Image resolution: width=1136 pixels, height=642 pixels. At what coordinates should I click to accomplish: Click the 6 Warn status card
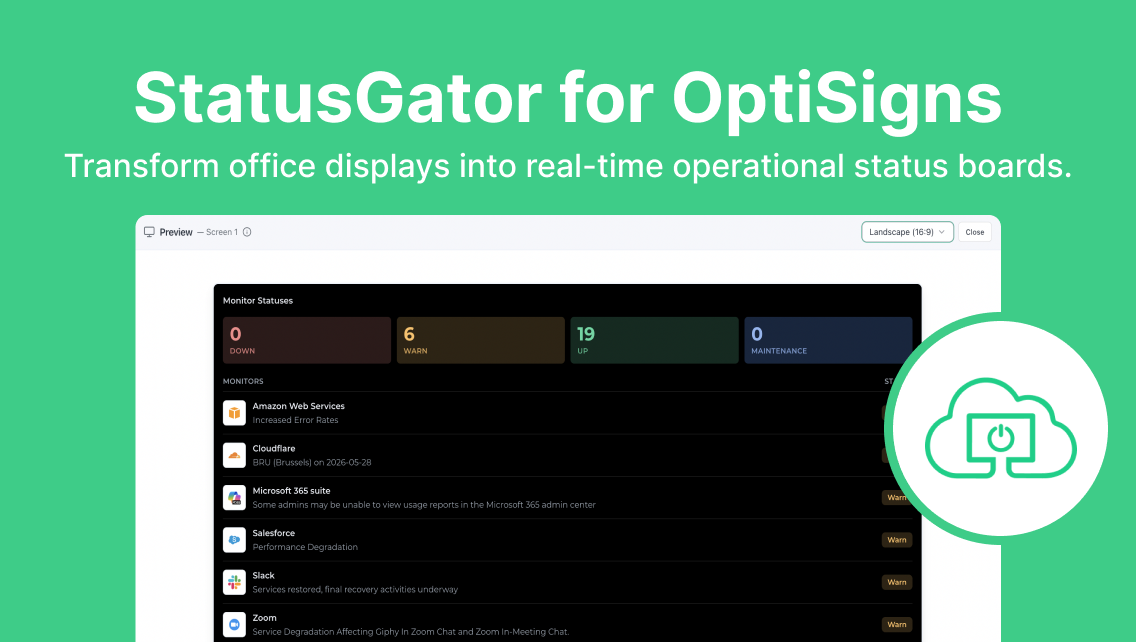click(x=480, y=340)
